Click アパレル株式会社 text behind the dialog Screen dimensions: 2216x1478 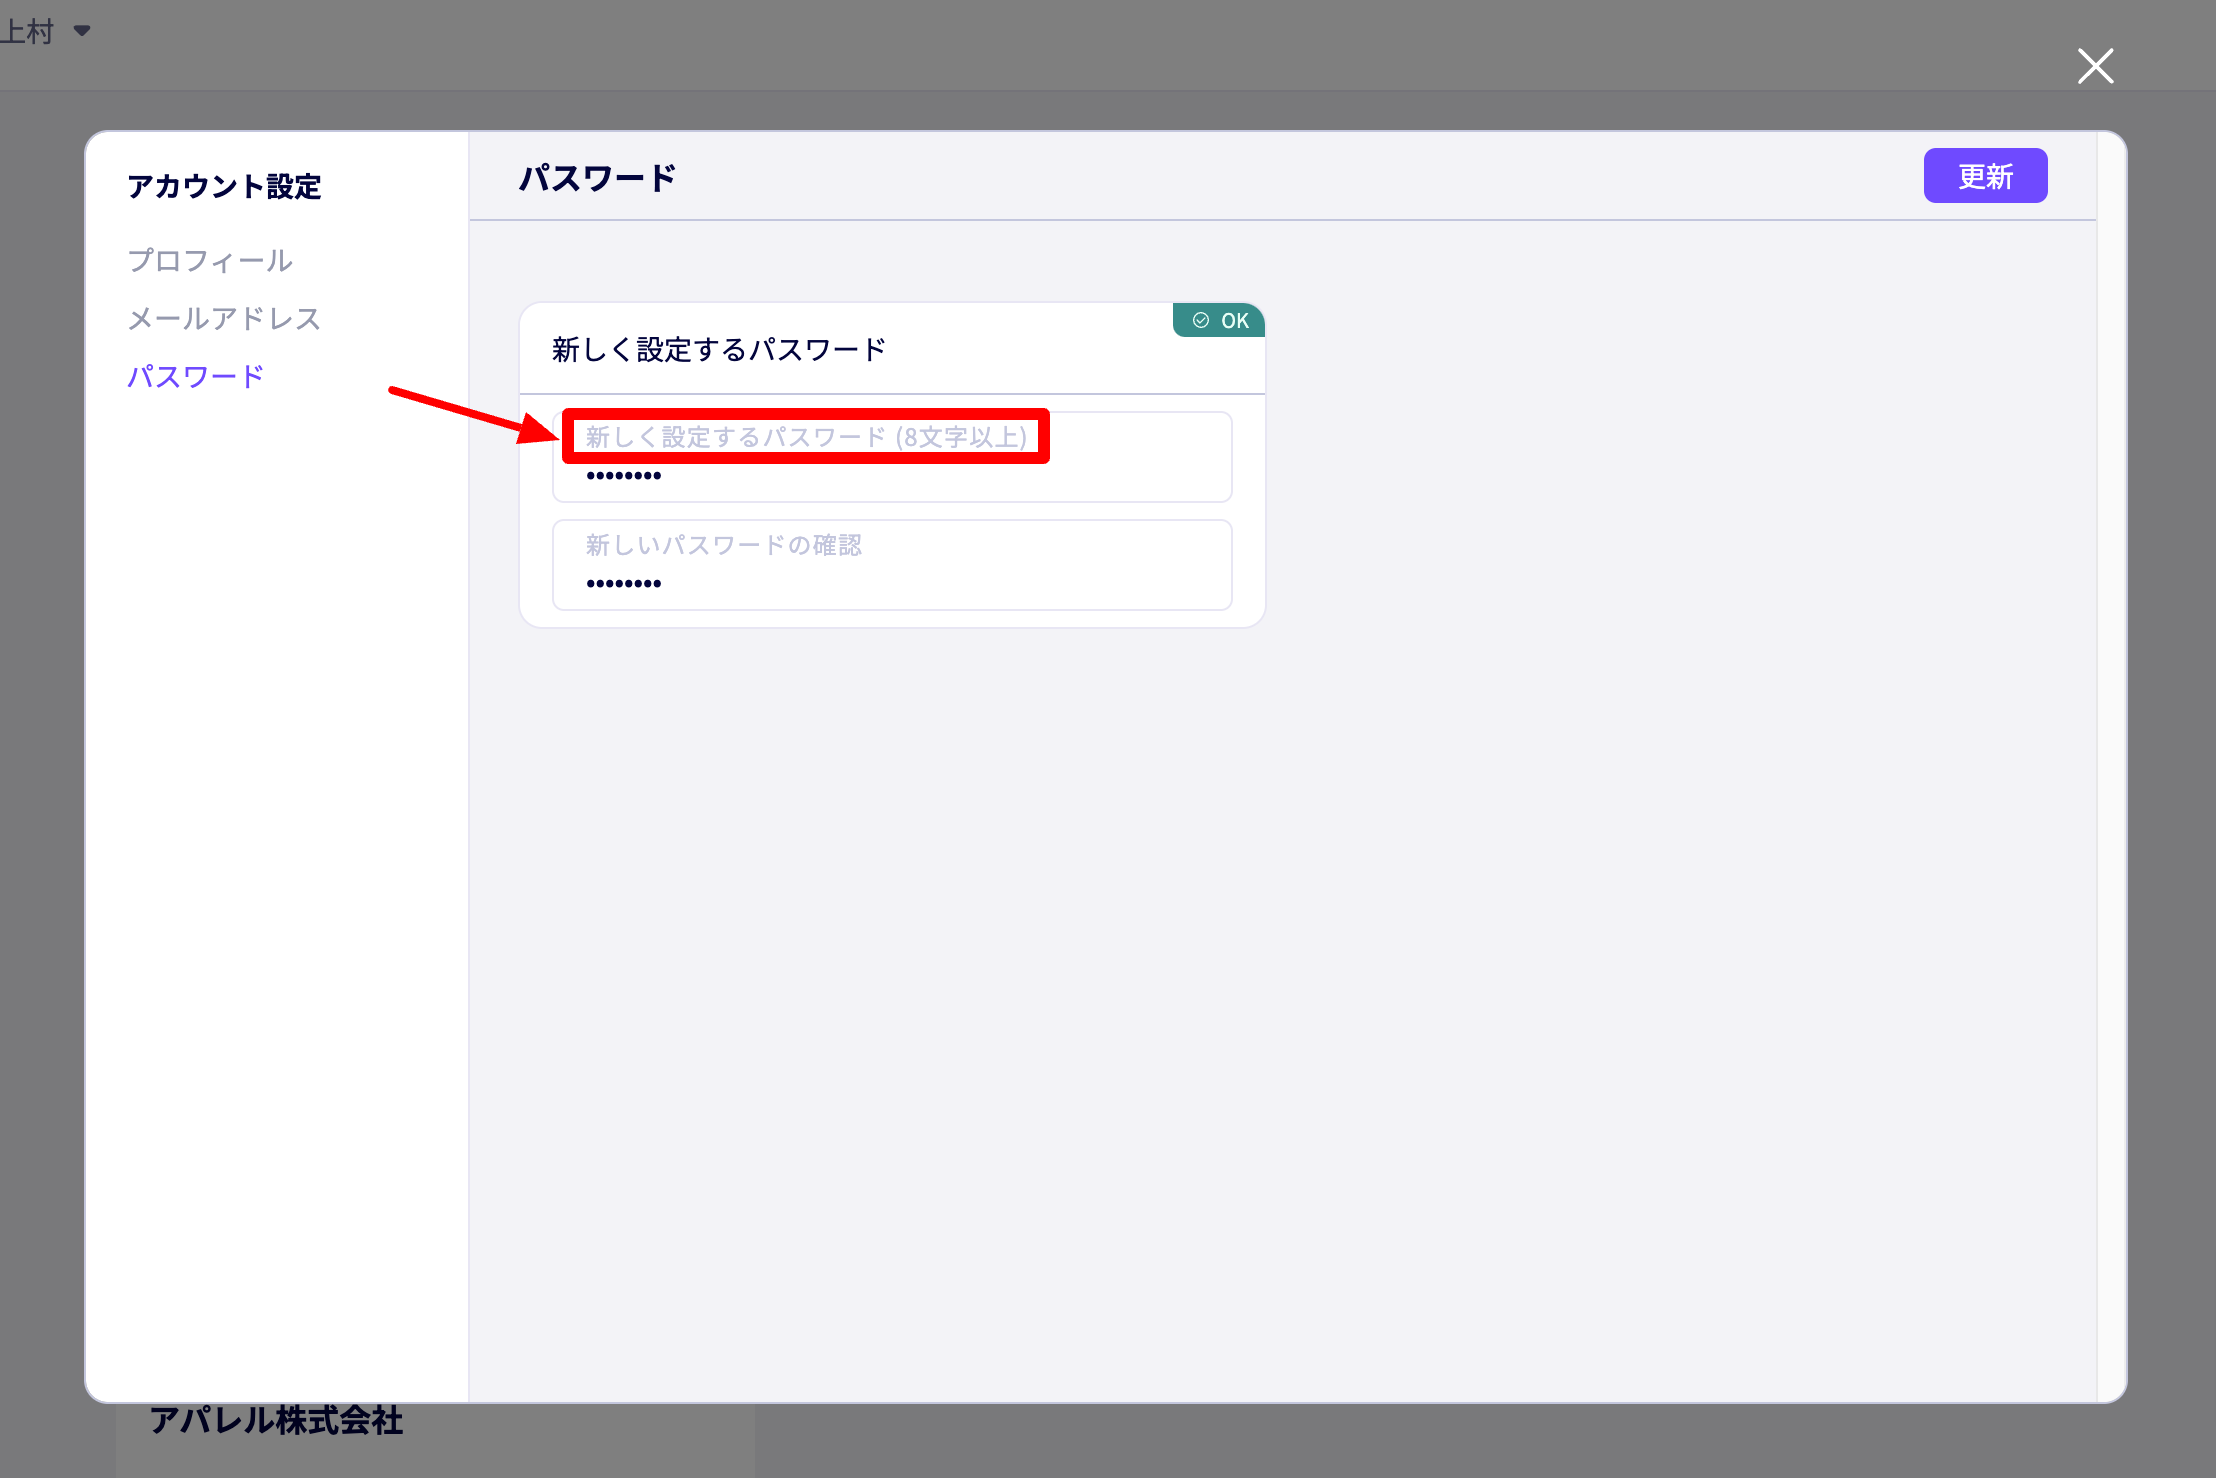pyautogui.click(x=276, y=1421)
